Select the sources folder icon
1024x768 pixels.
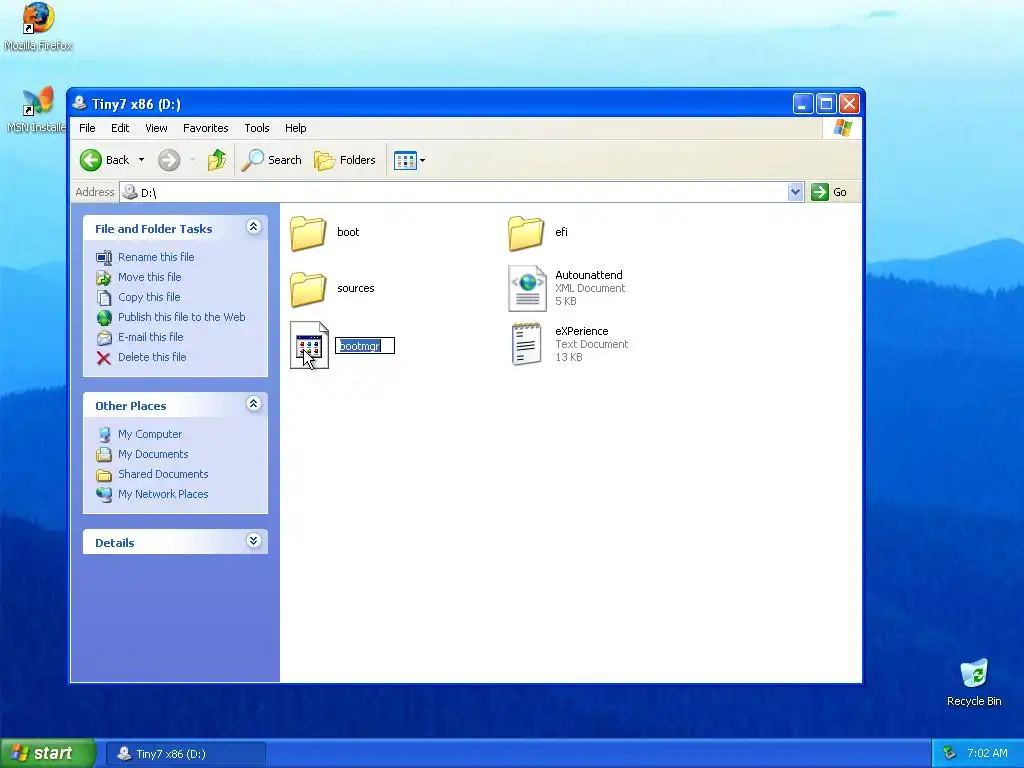(308, 289)
